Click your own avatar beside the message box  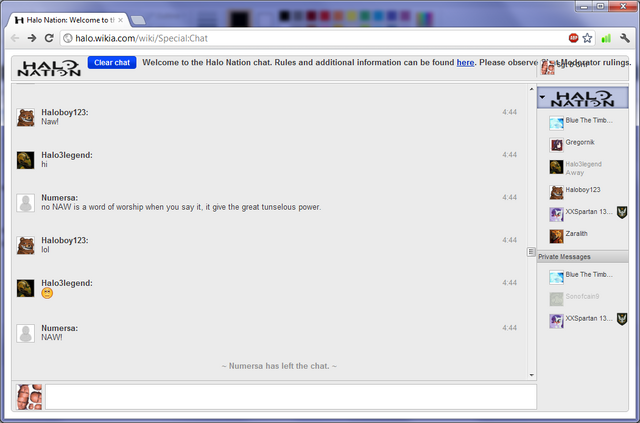point(29,397)
